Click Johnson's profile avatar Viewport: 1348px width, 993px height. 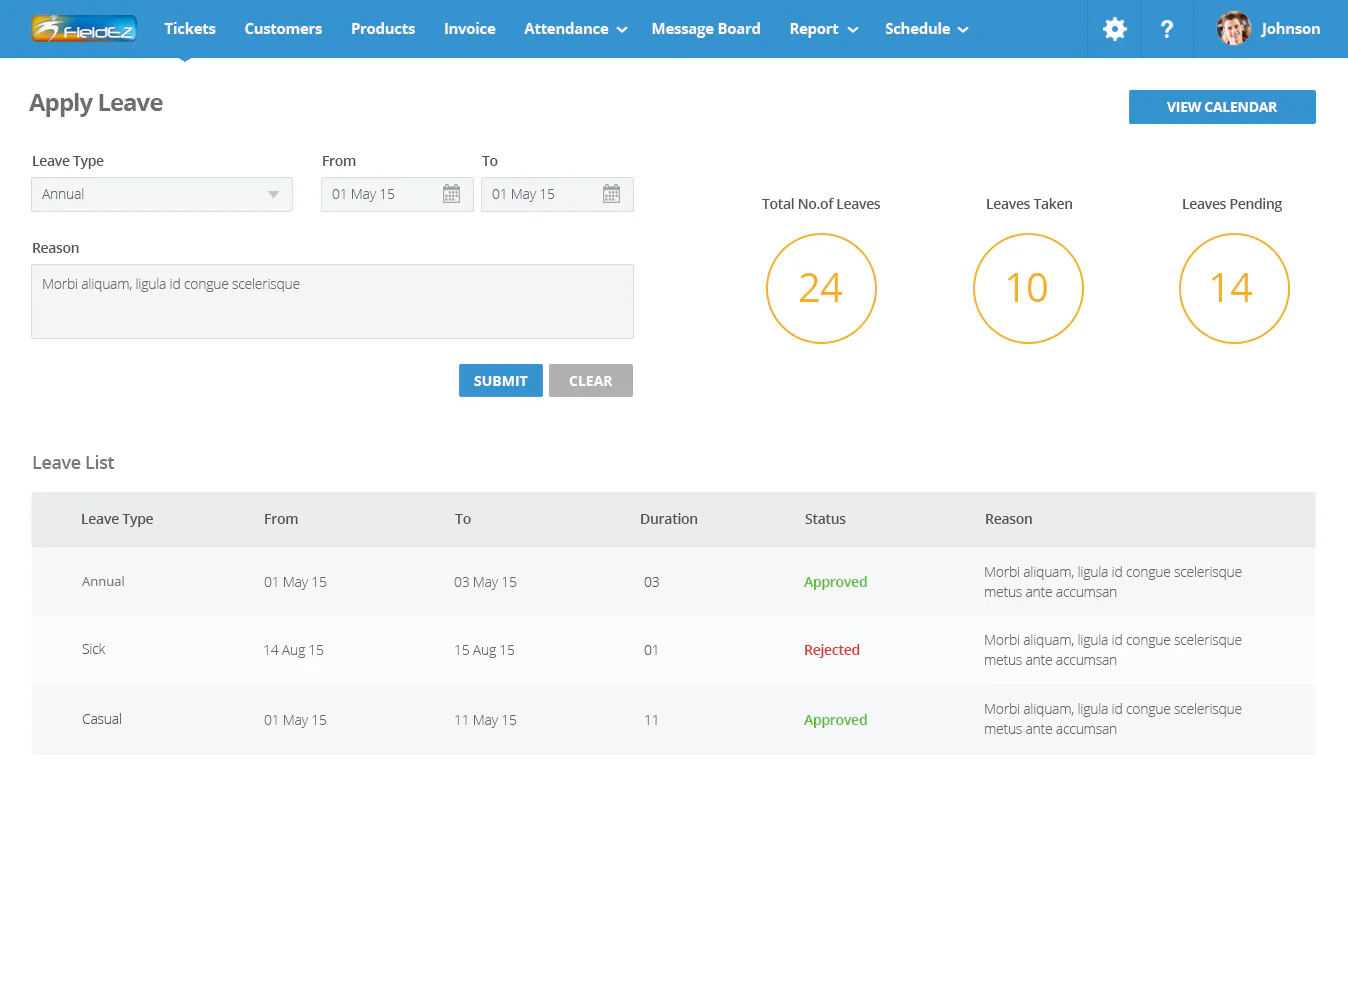click(x=1233, y=28)
